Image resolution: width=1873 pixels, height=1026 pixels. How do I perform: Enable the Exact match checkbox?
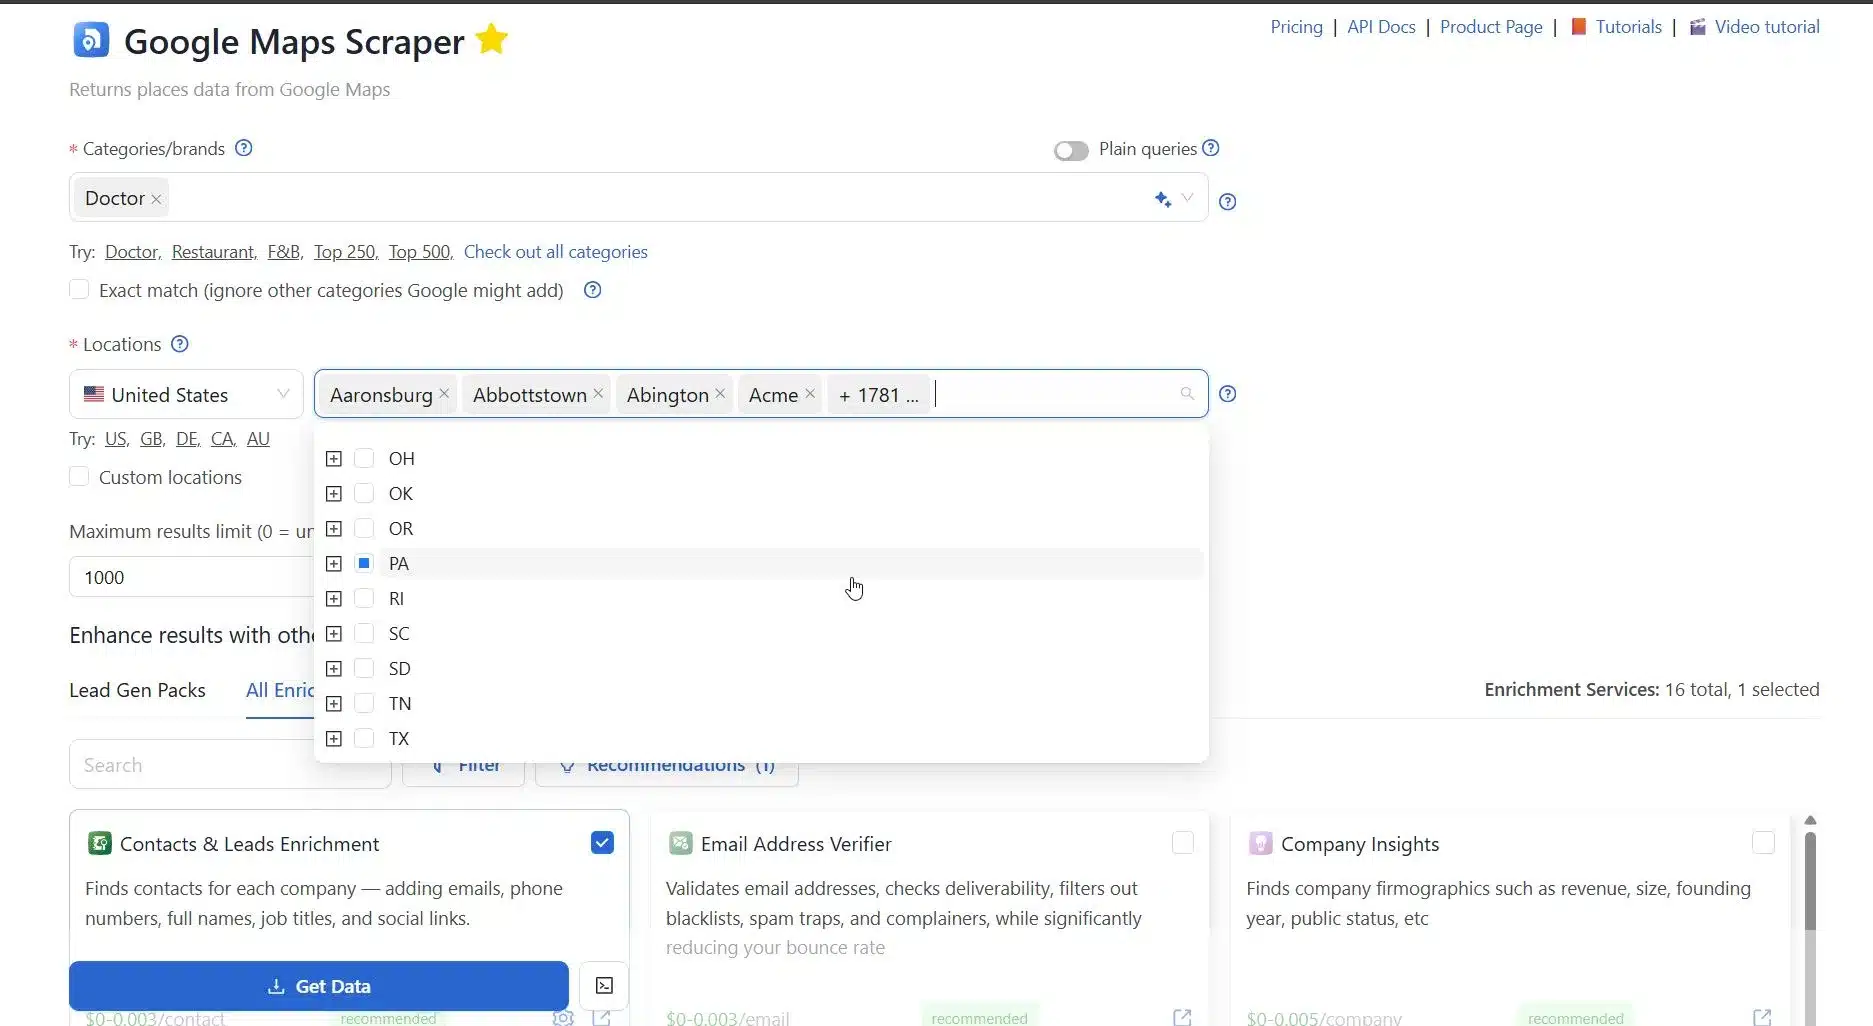click(x=79, y=290)
